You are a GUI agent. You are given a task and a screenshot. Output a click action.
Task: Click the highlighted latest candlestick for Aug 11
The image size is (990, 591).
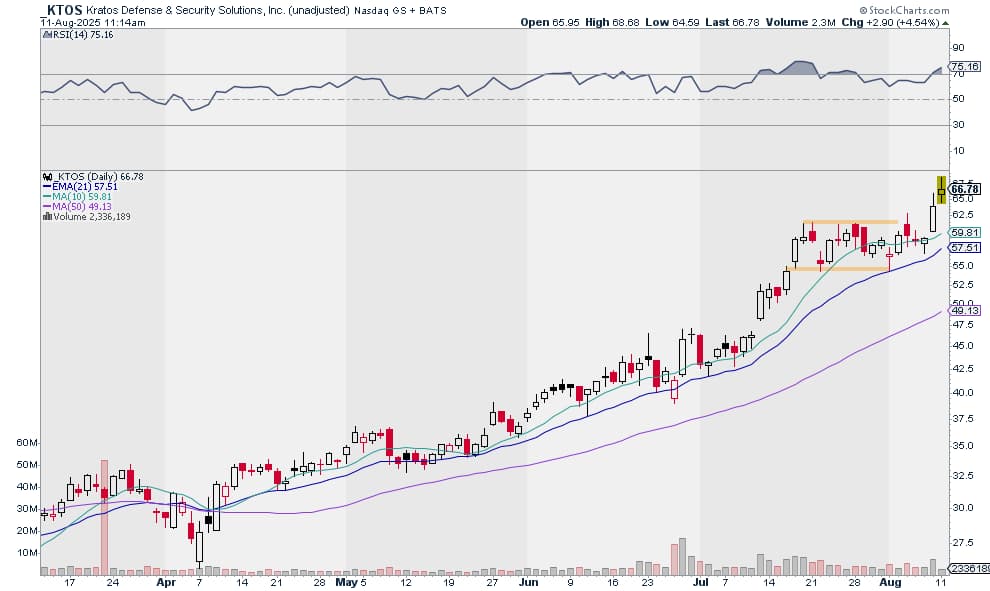[x=941, y=189]
